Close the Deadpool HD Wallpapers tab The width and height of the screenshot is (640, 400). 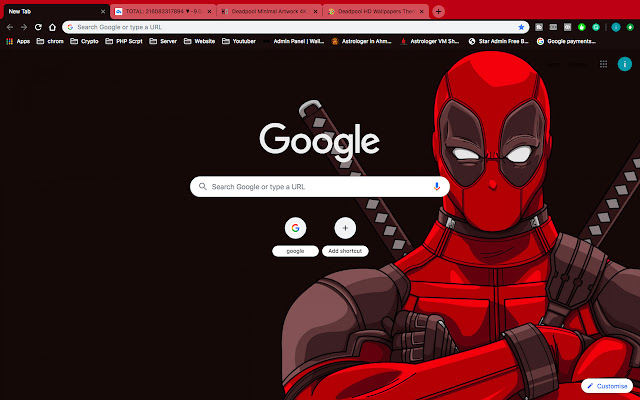point(422,11)
